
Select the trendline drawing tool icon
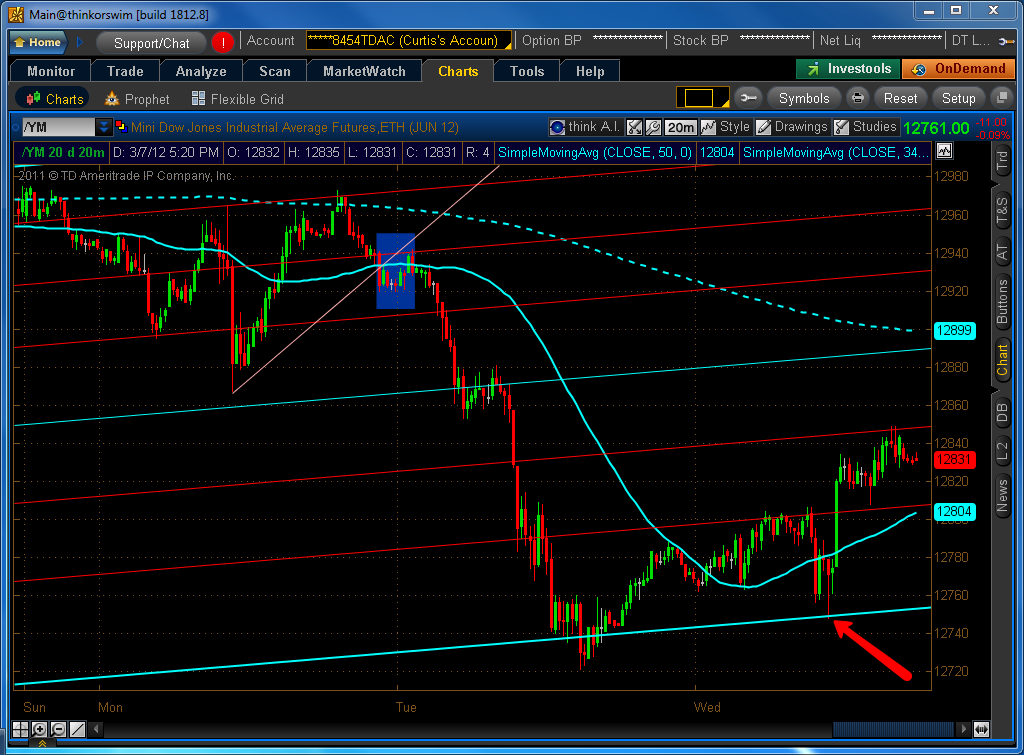77,729
